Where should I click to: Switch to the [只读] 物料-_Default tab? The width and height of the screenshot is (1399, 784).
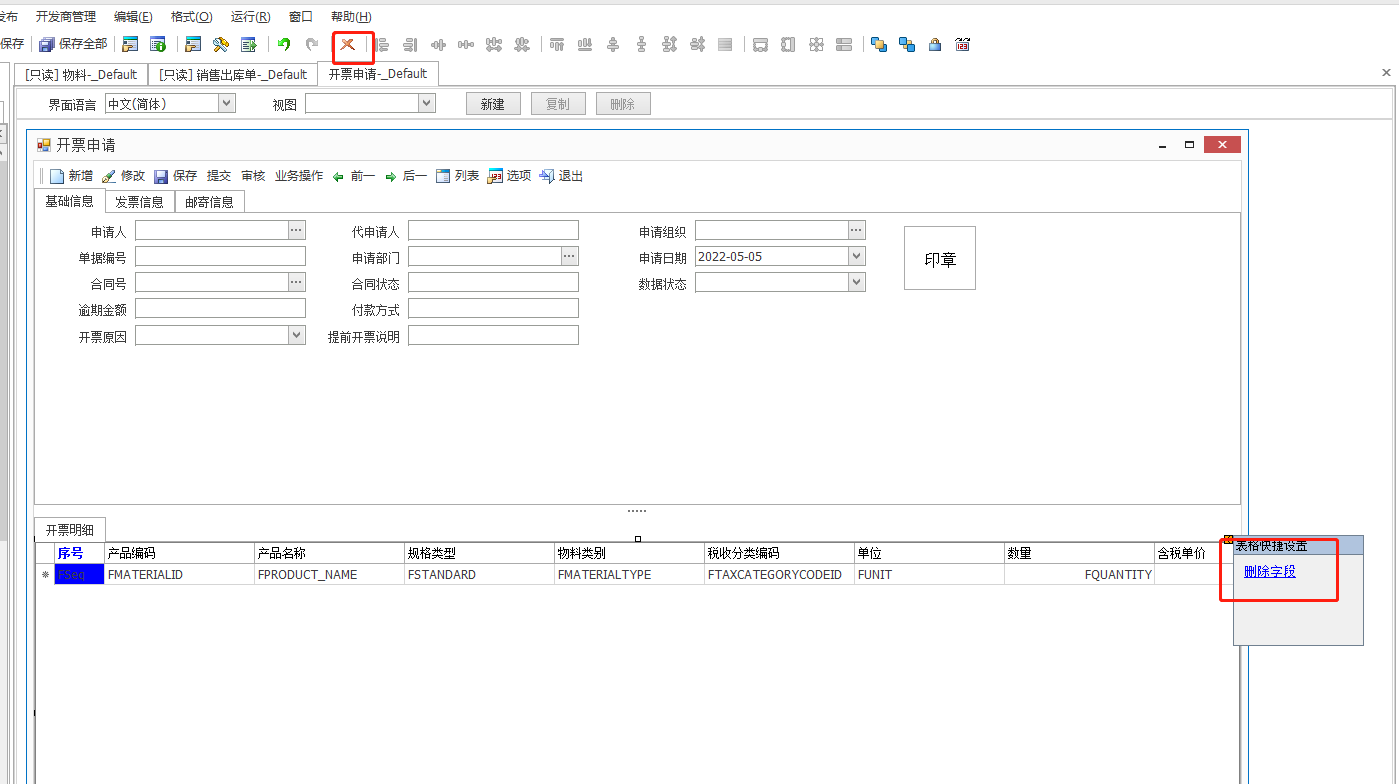81,74
